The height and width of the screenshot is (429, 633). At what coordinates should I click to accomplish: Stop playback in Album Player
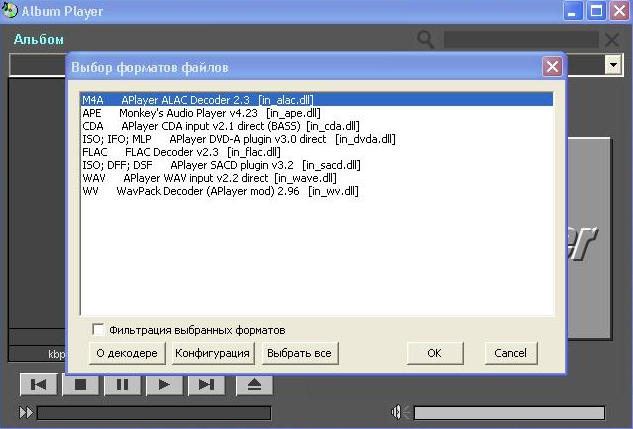[80, 384]
